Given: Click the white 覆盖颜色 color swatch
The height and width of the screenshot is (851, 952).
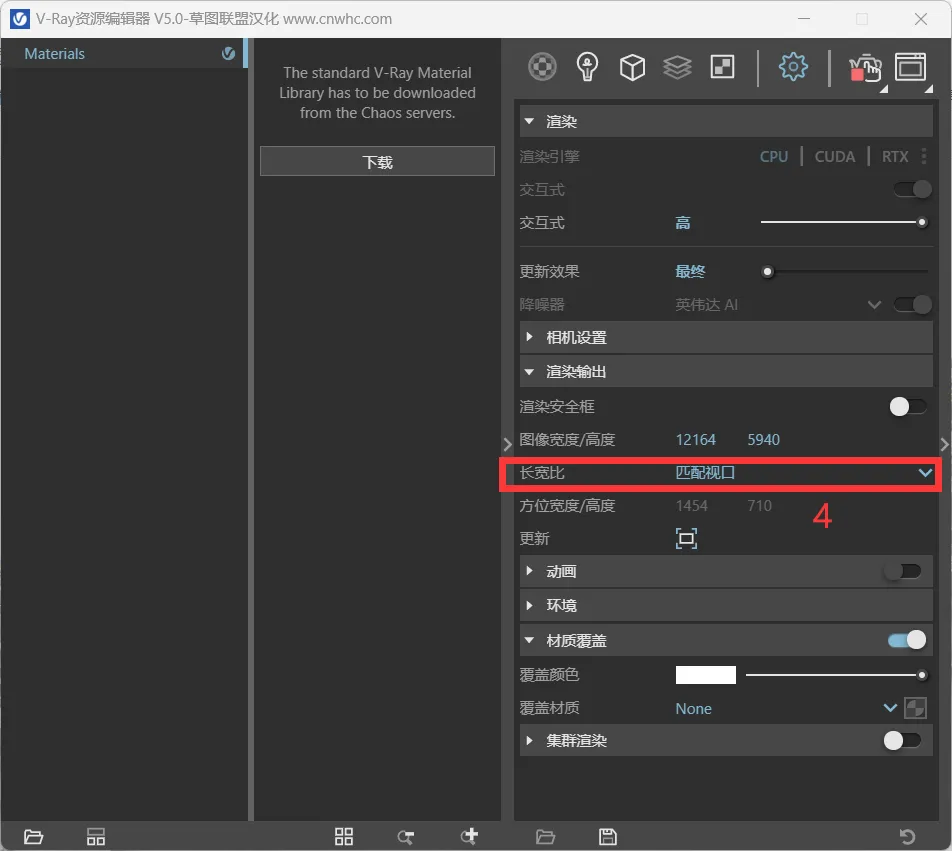Looking at the screenshot, I should click(x=706, y=674).
